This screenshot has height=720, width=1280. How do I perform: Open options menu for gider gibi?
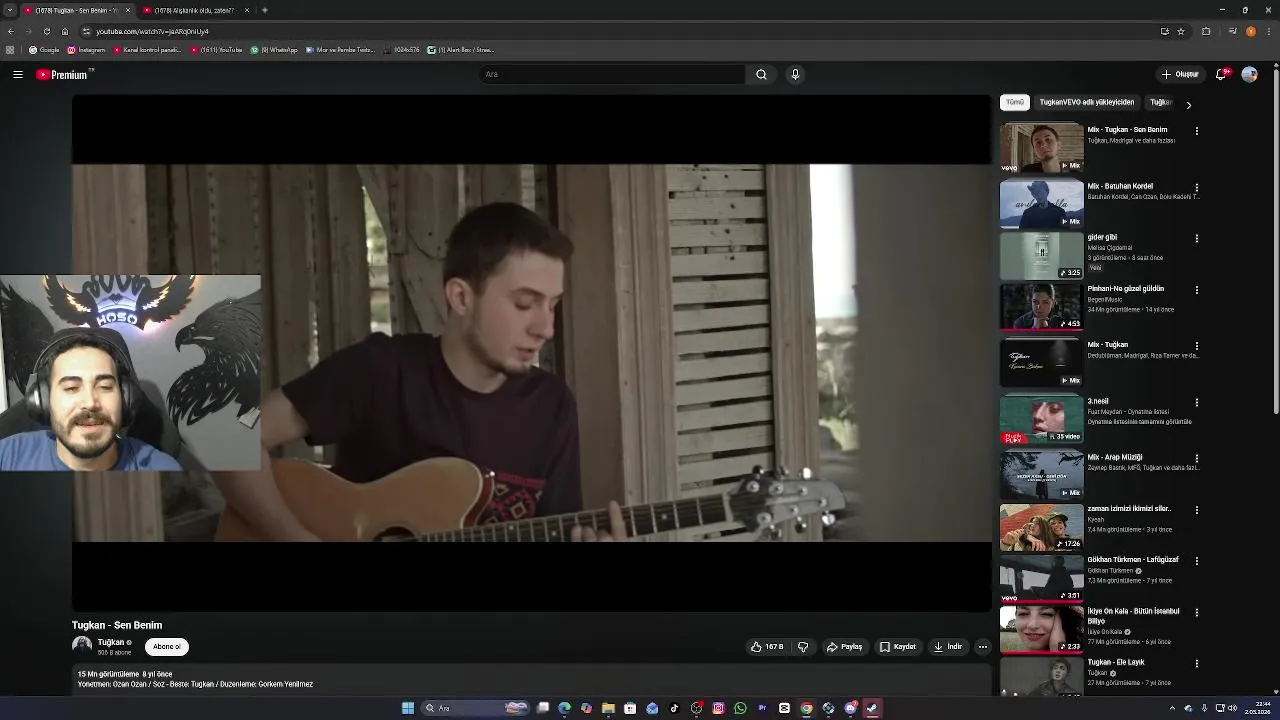click(1196, 239)
